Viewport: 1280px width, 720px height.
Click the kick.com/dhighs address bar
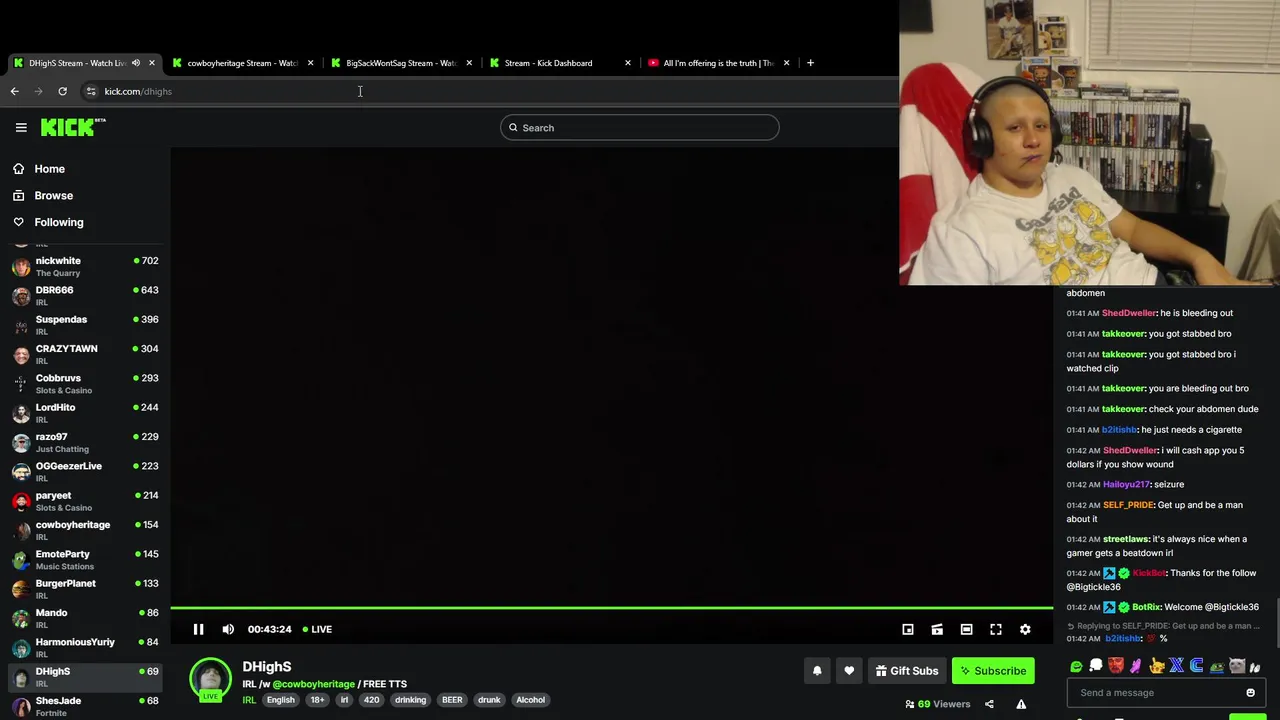click(138, 91)
